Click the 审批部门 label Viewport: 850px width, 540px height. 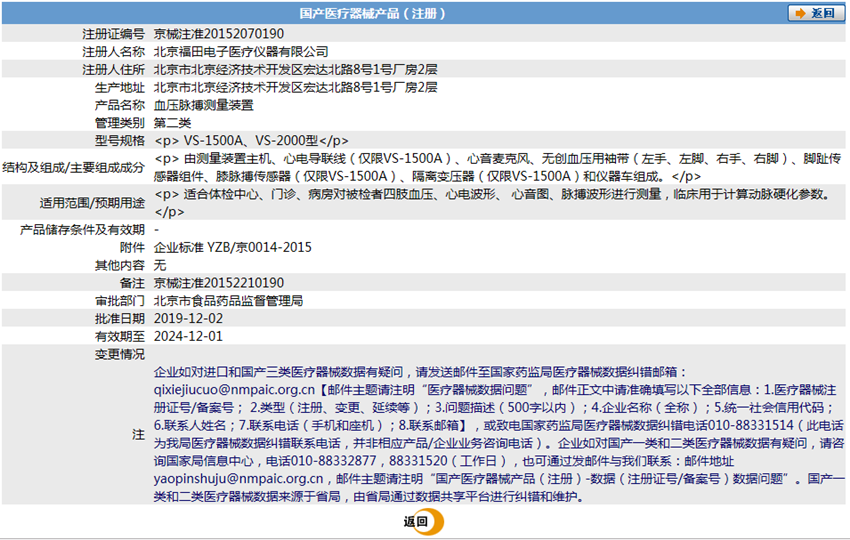120,301
